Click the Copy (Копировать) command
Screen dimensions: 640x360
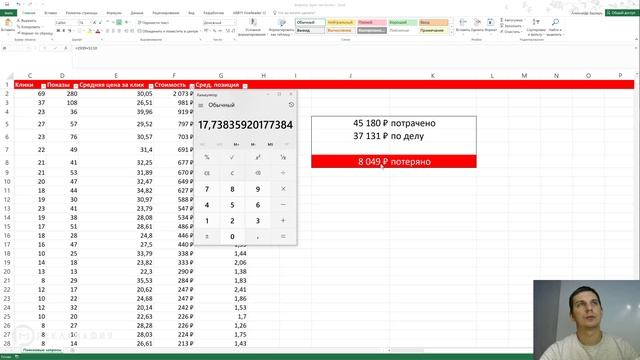click(x=29, y=27)
